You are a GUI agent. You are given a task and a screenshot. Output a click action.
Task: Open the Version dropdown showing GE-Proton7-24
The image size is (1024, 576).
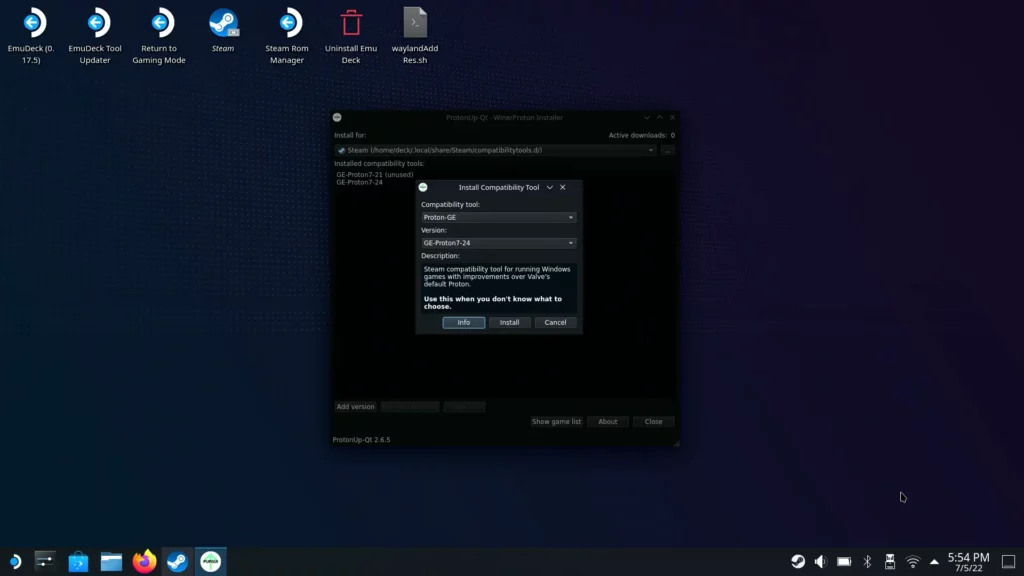click(x=498, y=243)
